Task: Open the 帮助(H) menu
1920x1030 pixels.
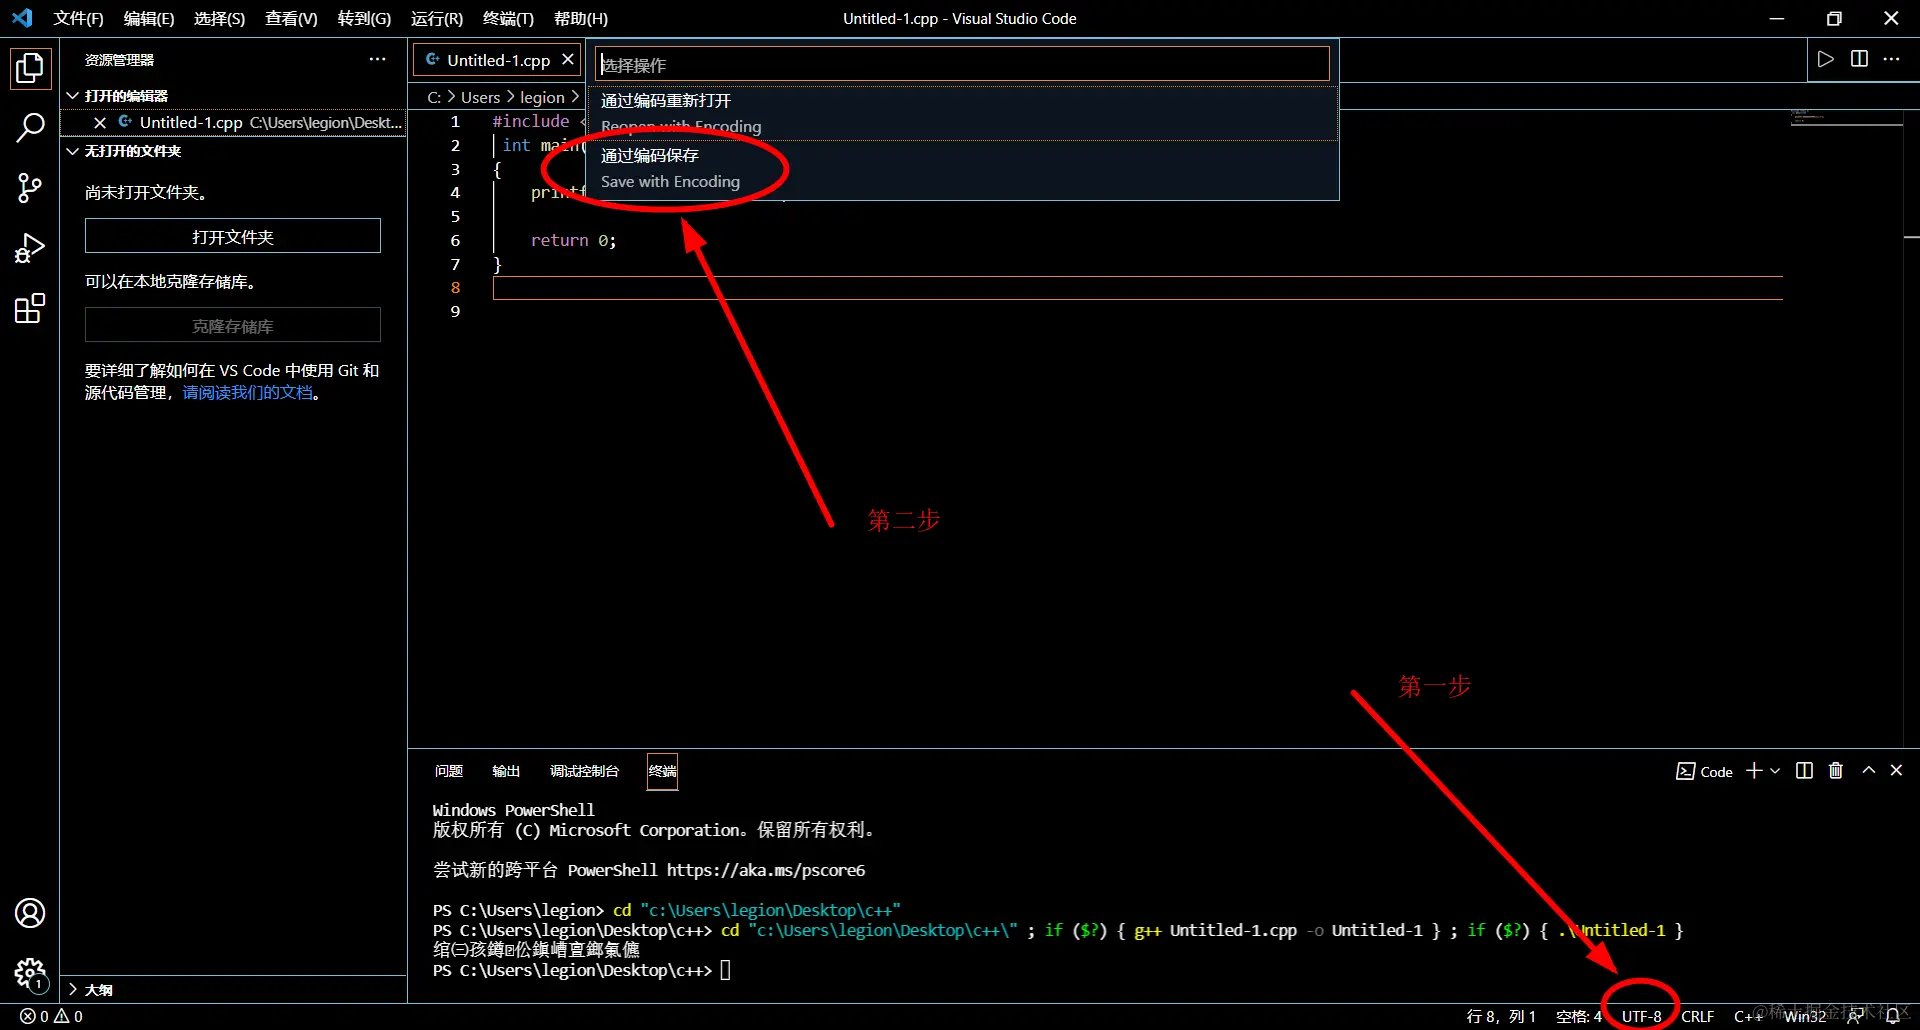Action: (x=581, y=19)
